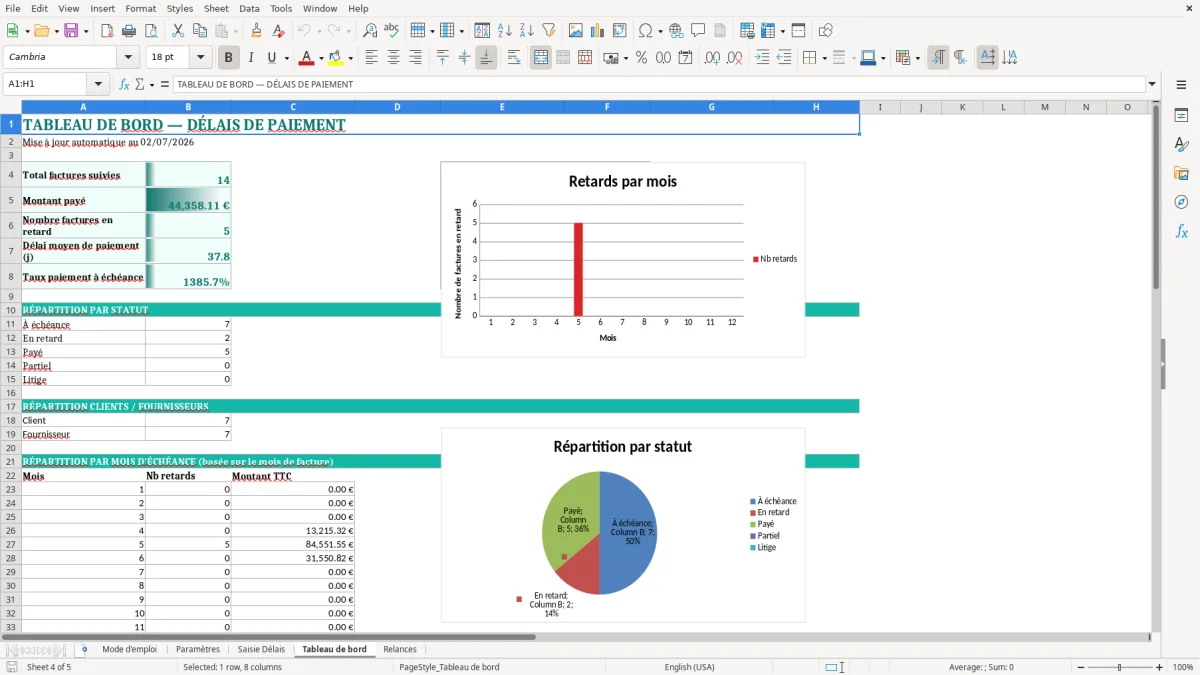Insert a hyperlink
This screenshot has height=675, width=1200.
coord(676,31)
